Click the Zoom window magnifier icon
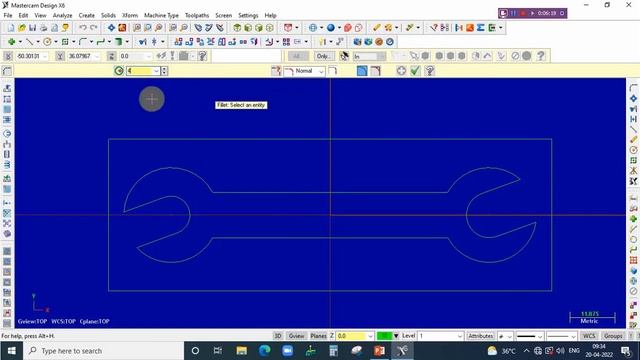The width and height of the screenshot is (640, 360). coord(137,28)
